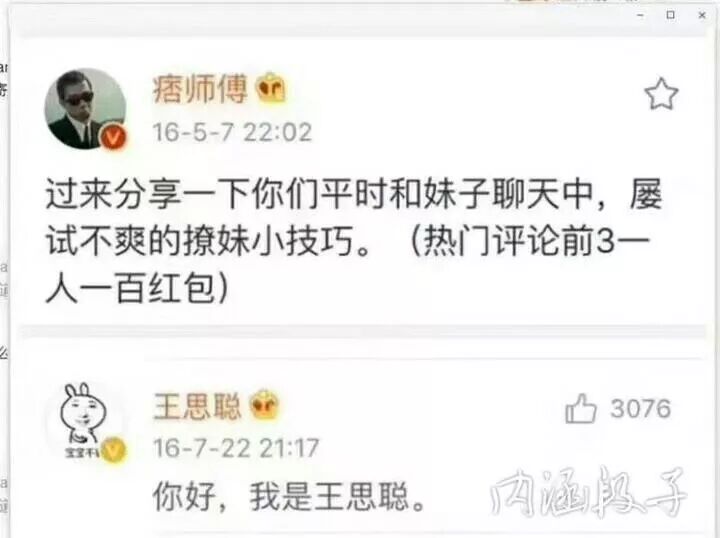This screenshot has width=720, height=538.
Task: Open the 痞师傅 username link
Action: tap(200, 88)
